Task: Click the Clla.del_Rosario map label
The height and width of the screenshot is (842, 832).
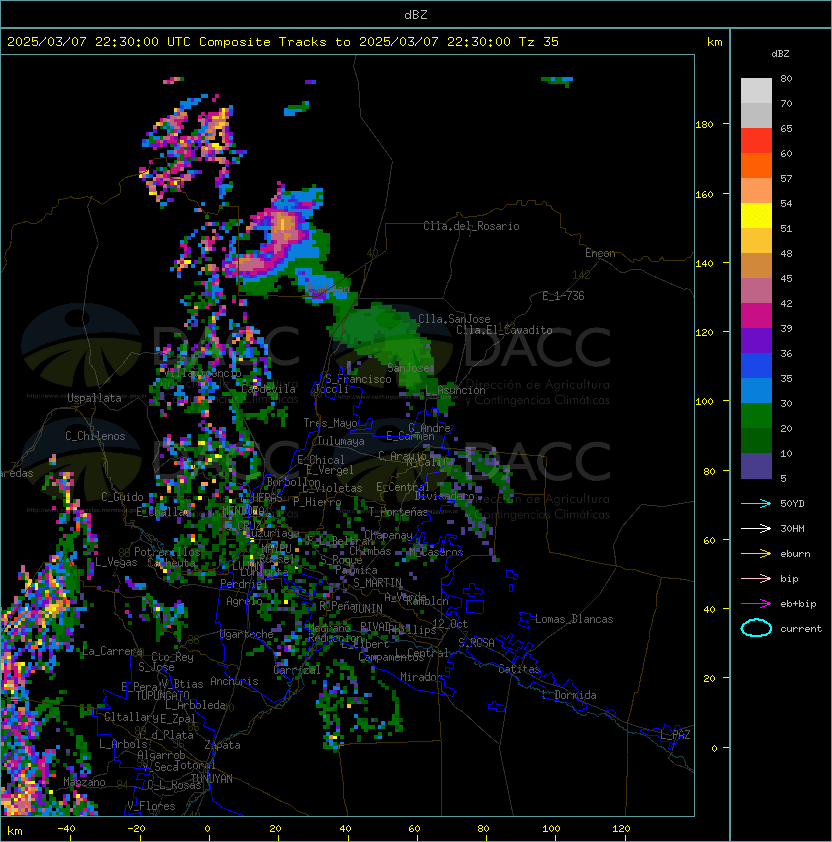Action: pos(471,226)
